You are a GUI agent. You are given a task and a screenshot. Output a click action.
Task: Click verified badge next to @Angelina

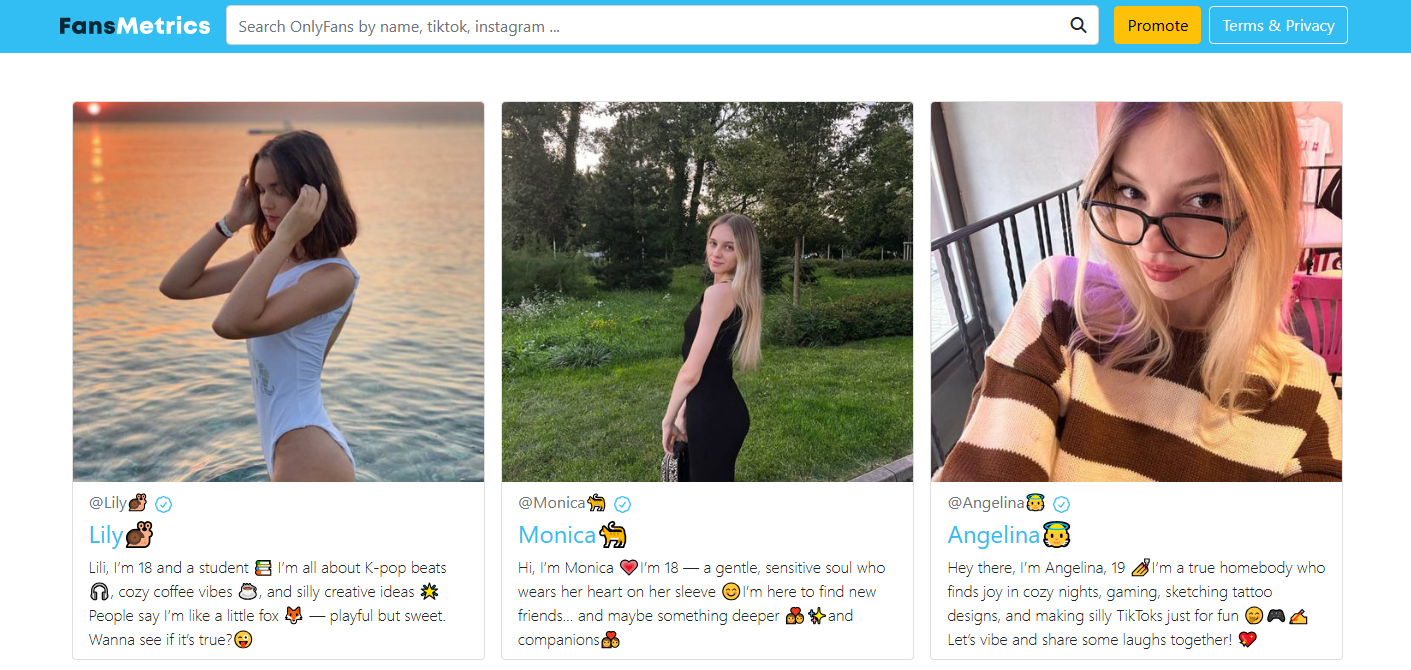[x=1061, y=504]
